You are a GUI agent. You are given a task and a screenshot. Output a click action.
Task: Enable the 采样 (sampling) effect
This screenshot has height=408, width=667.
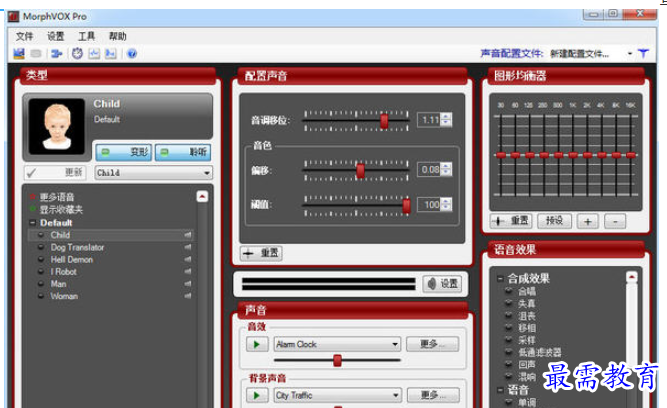pos(508,340)
